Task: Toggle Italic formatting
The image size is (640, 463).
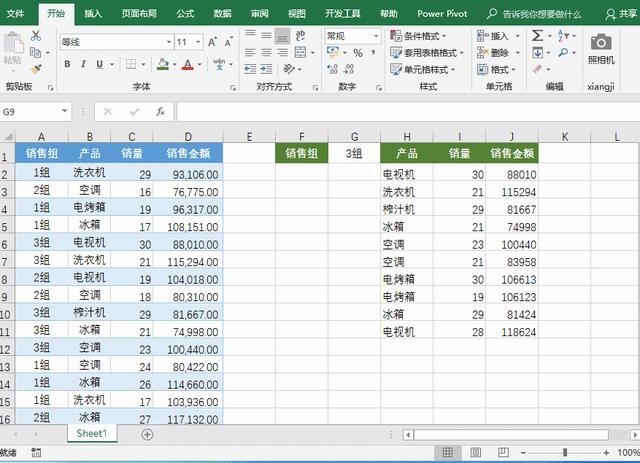Action: 83,64
